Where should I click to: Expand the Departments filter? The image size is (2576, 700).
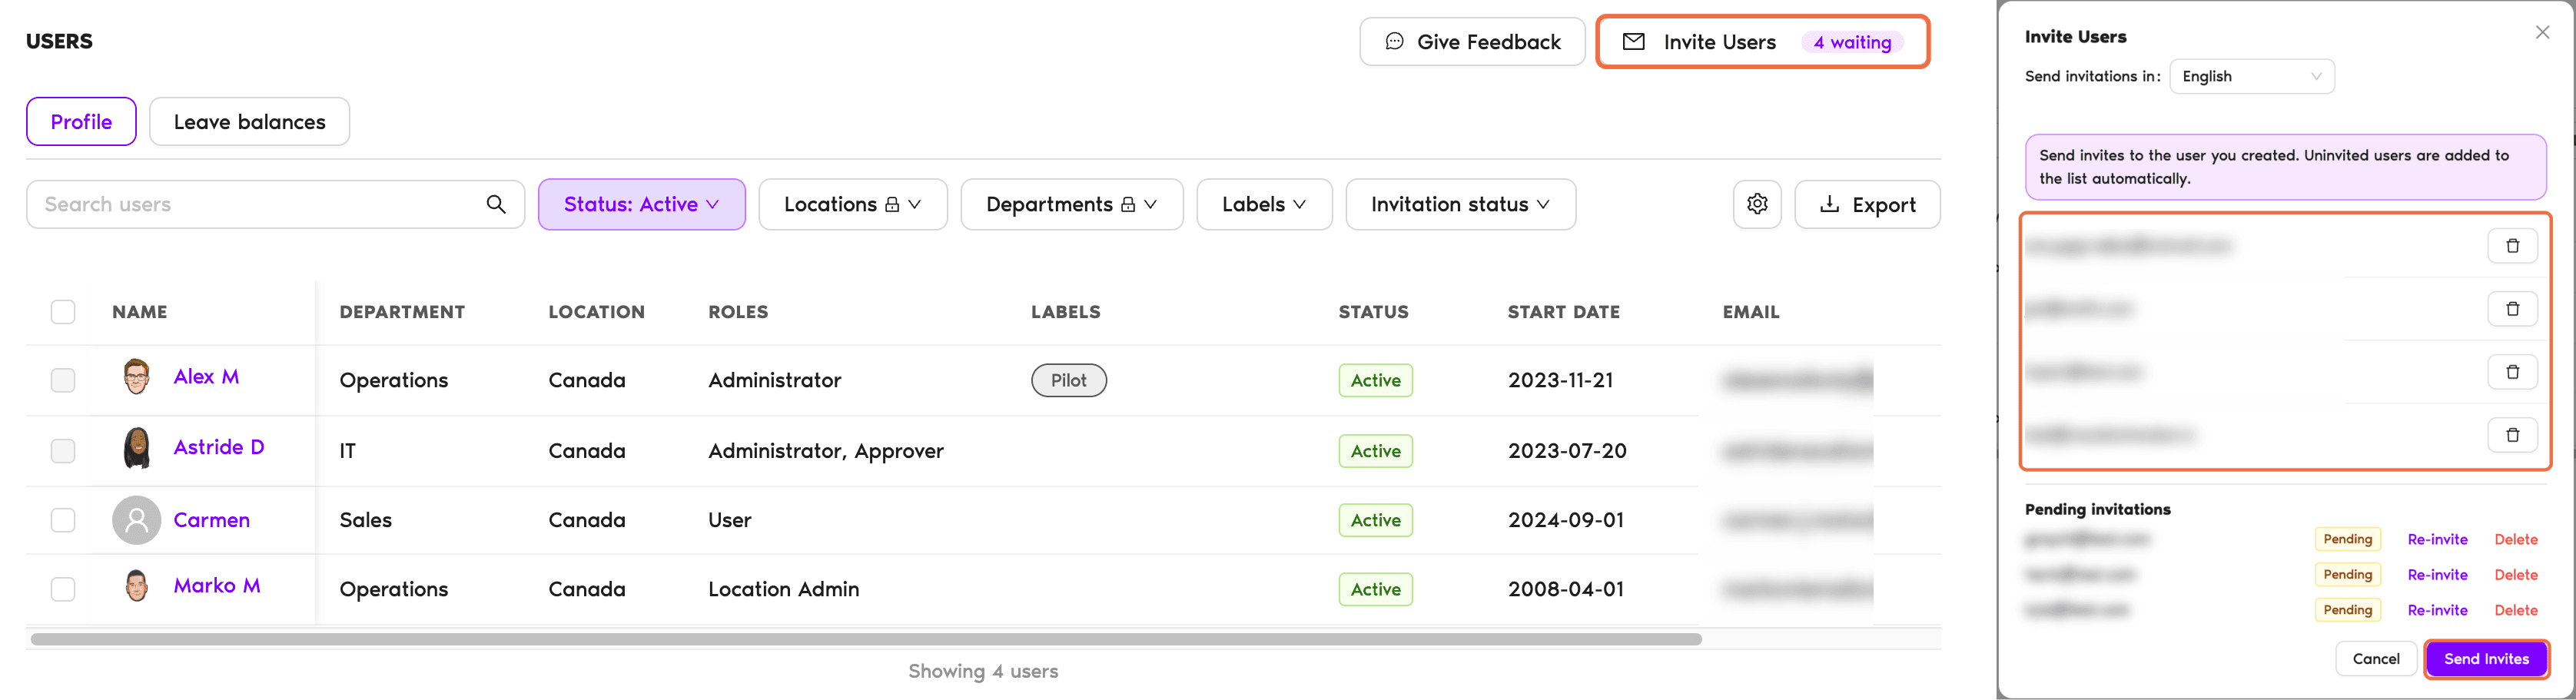(1072, 204)
